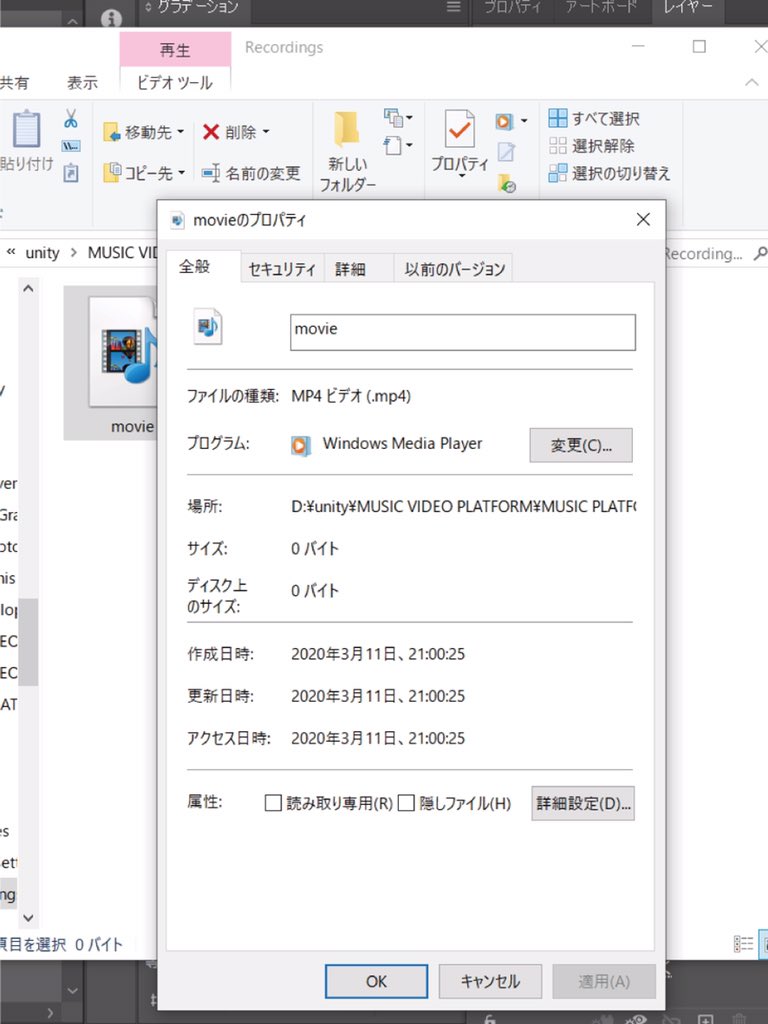Open the Move to (移動先) menu
768x1024 pixels.
tap(144, 133)
